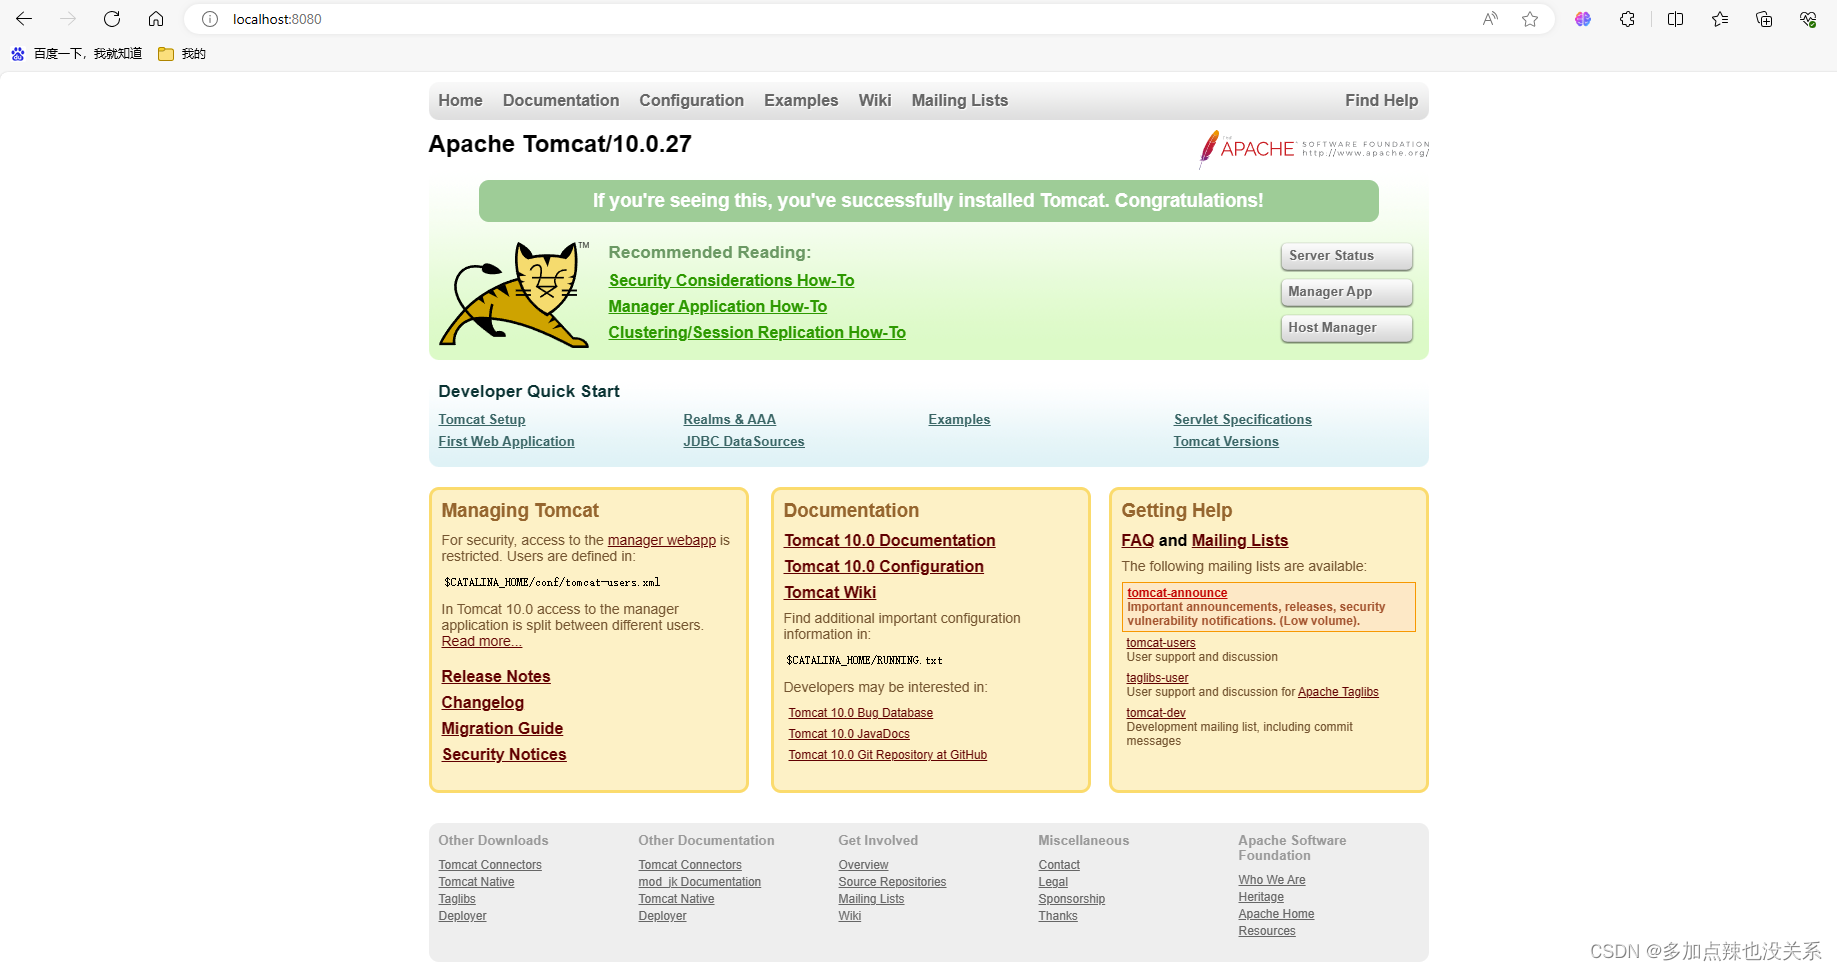This screenshot has height=971, width=1837.
Task: Open Tomcat 10.0 Documentation link
Action: tap(890, 540)
